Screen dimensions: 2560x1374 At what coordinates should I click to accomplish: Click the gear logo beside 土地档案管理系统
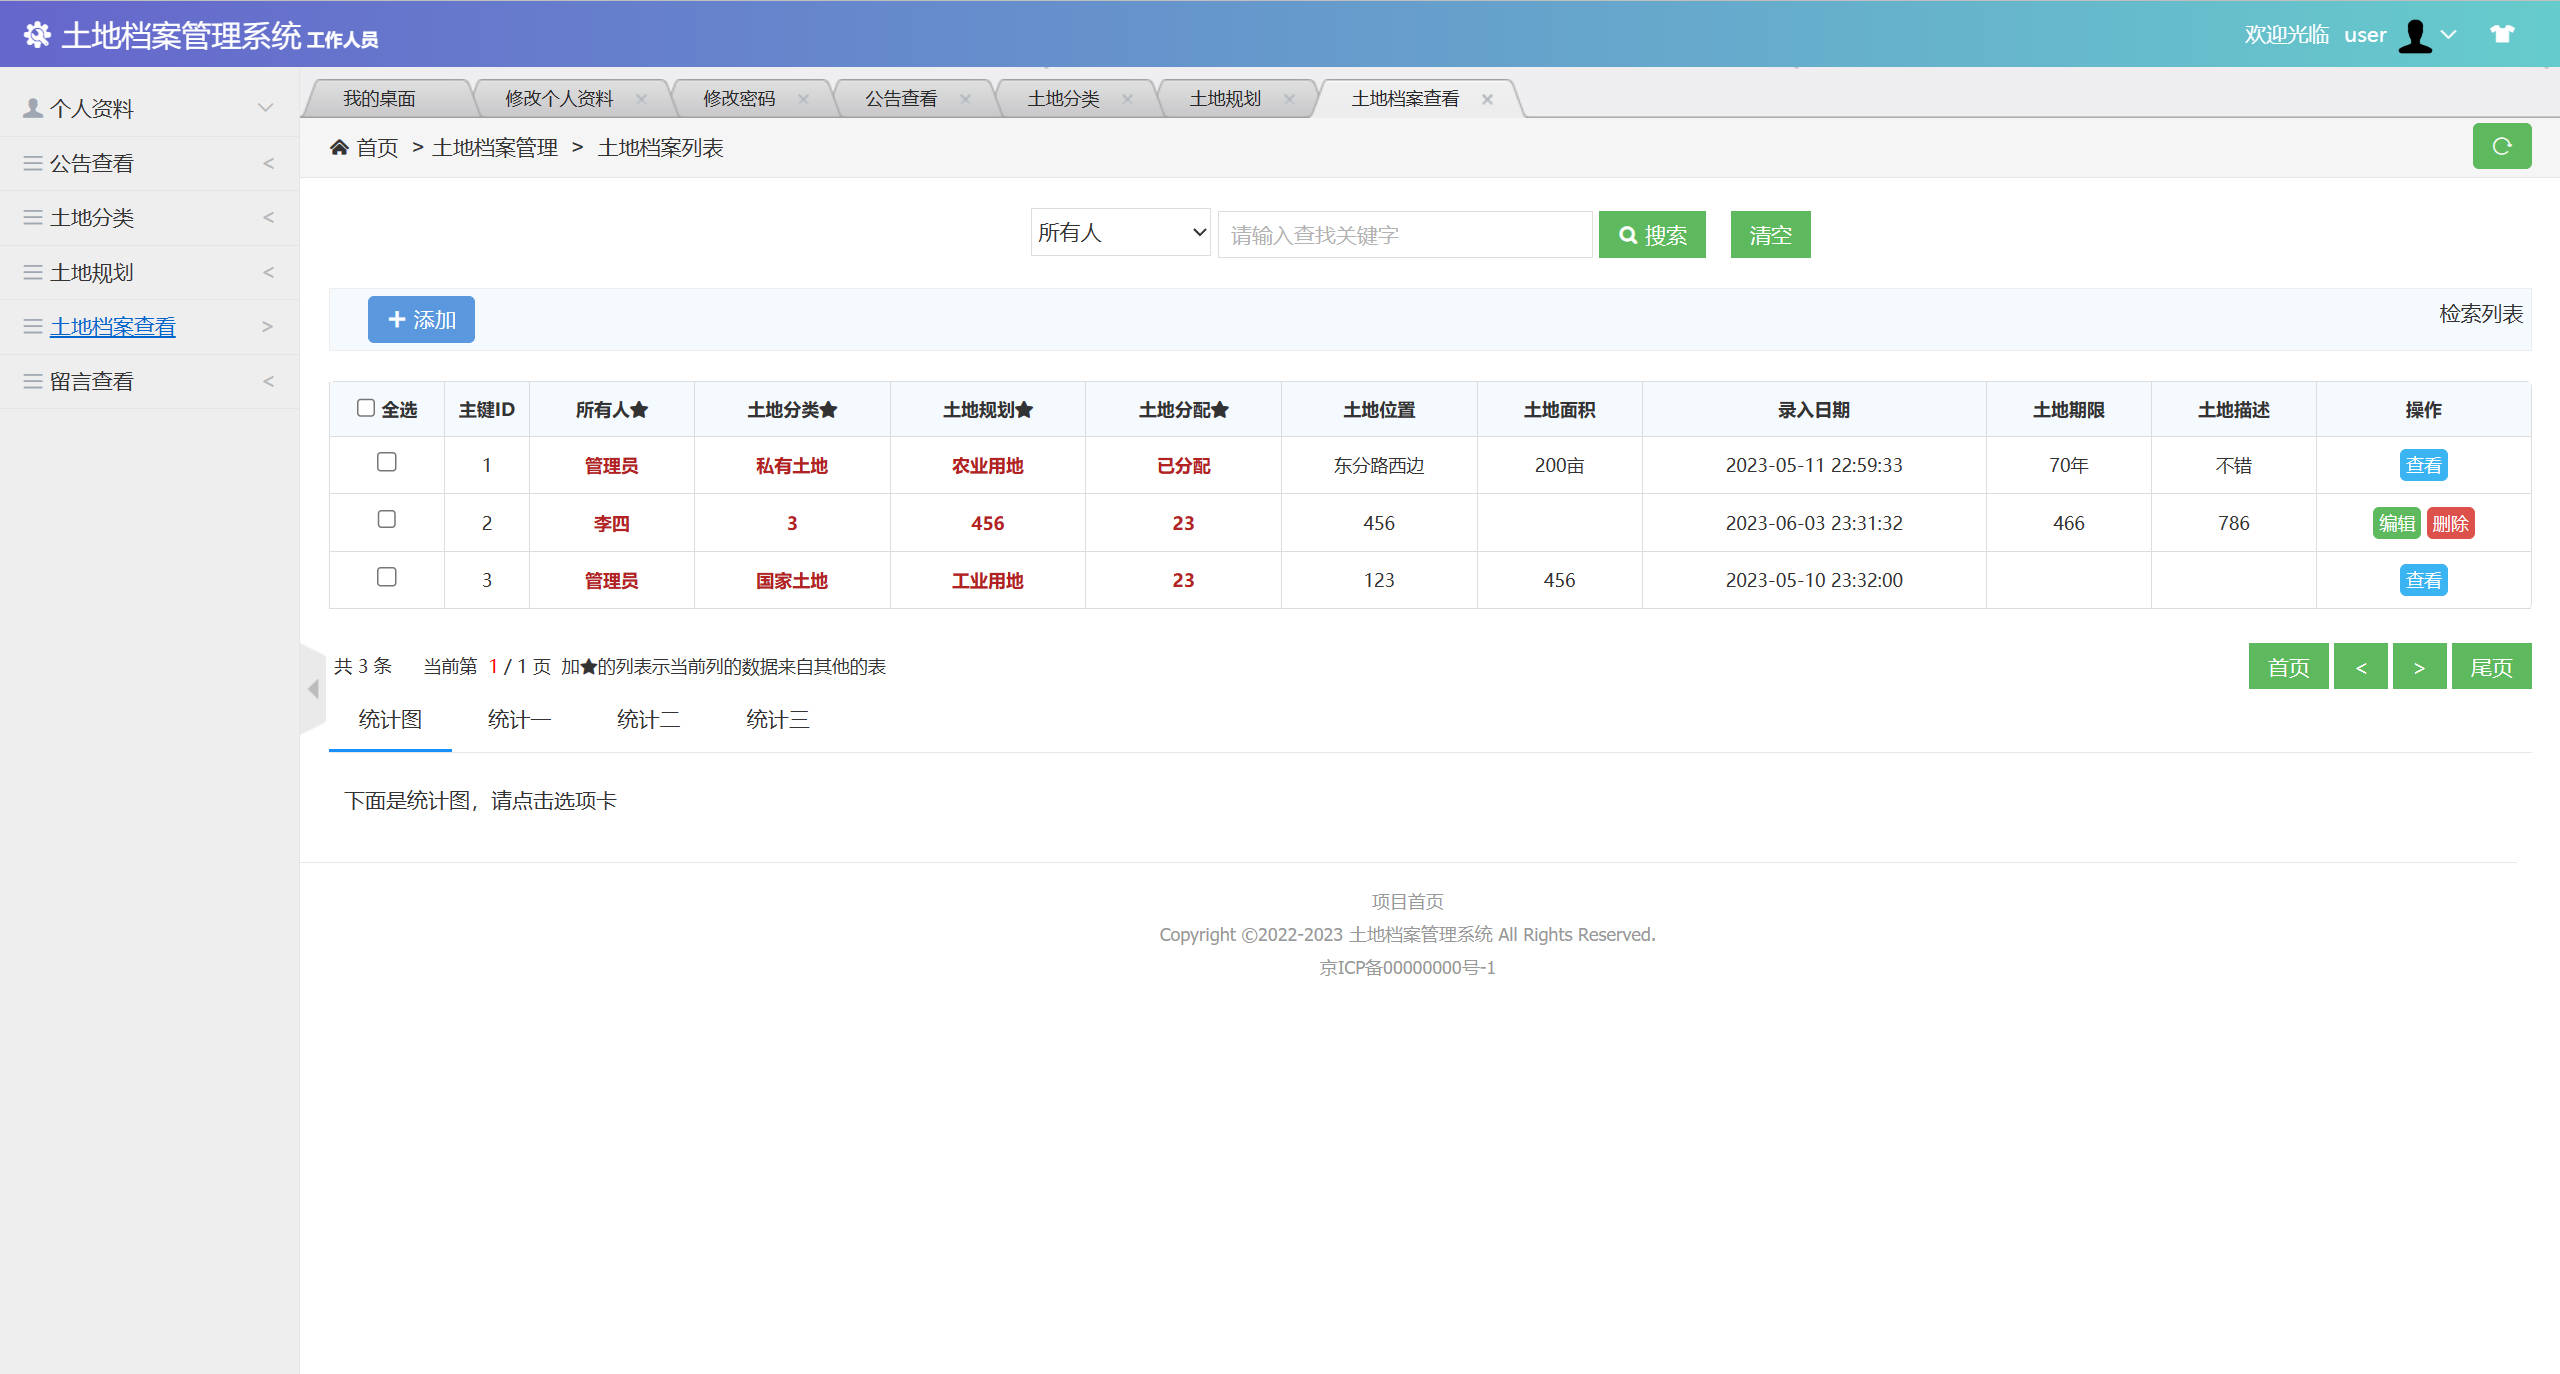click(39, 35)
